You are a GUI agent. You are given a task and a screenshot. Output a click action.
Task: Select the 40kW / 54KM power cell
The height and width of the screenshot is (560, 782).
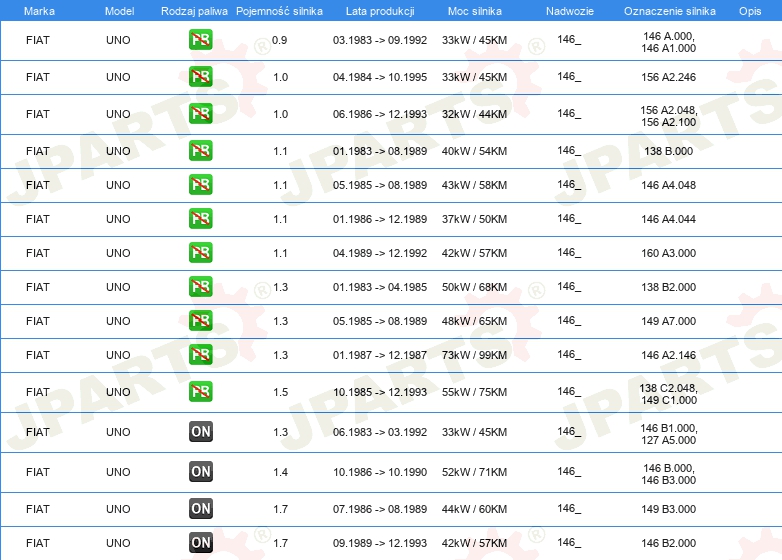pyautogui.click(x=474, y=151)
